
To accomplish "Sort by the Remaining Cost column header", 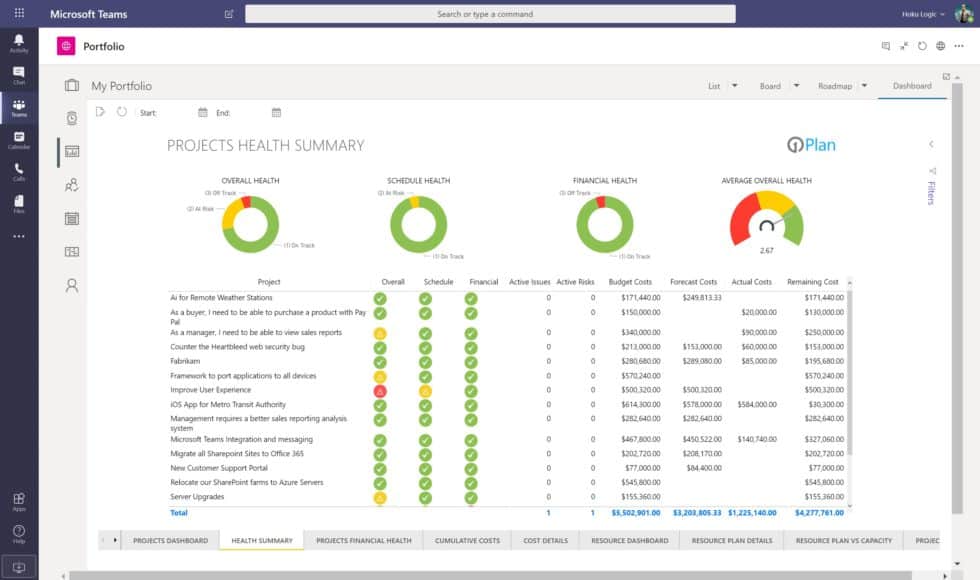I will tap(812, 282).
